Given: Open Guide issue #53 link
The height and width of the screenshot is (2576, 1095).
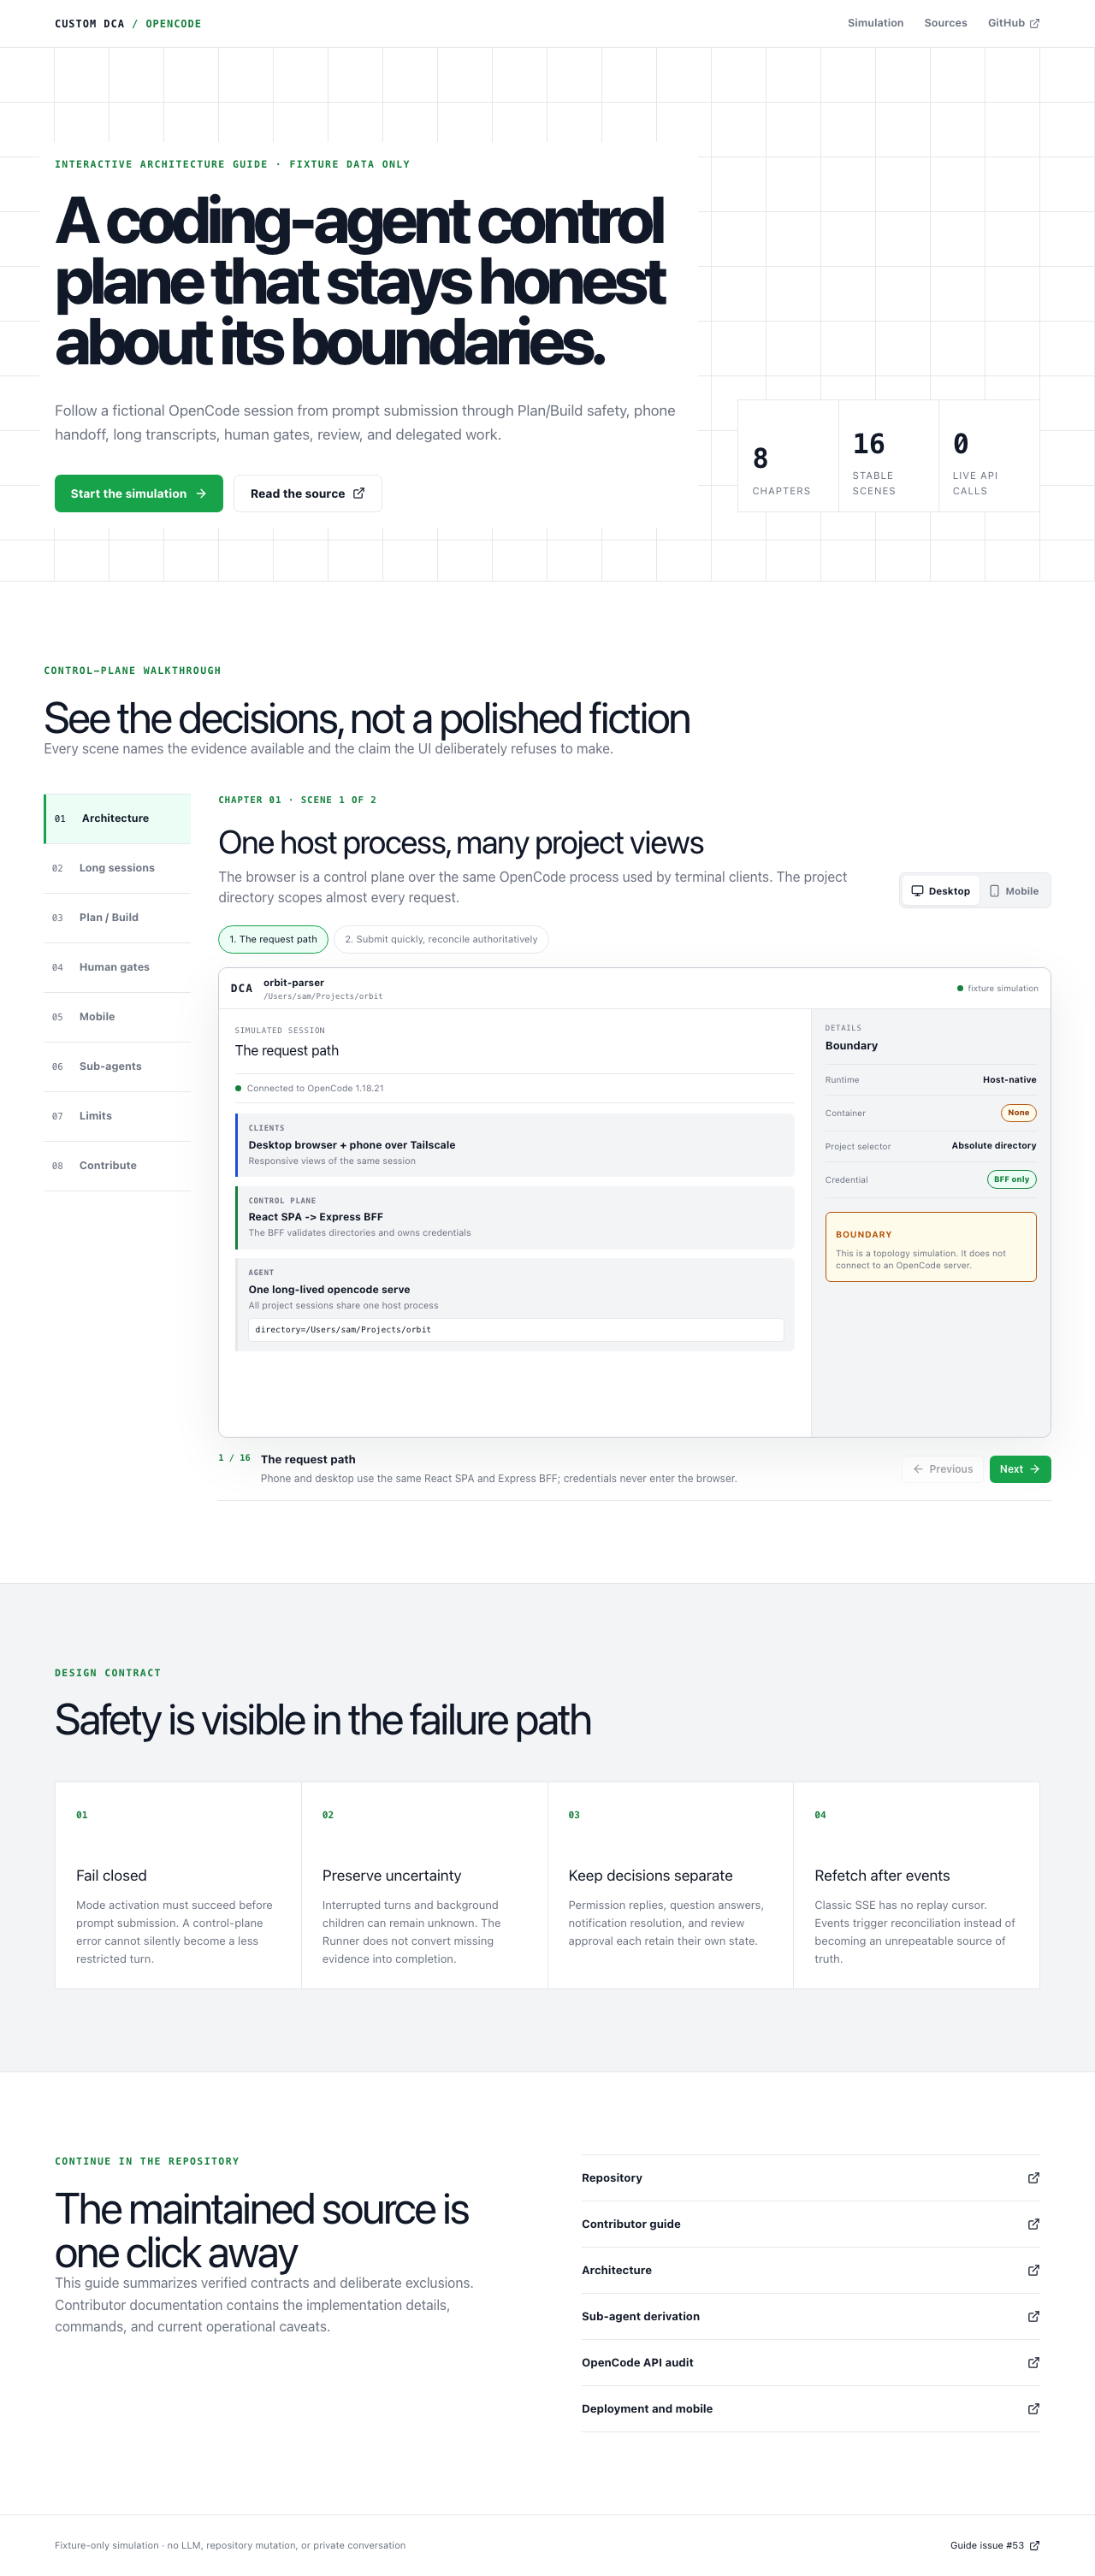Looking at the screenshot, I should click(x=995, y=2546).
